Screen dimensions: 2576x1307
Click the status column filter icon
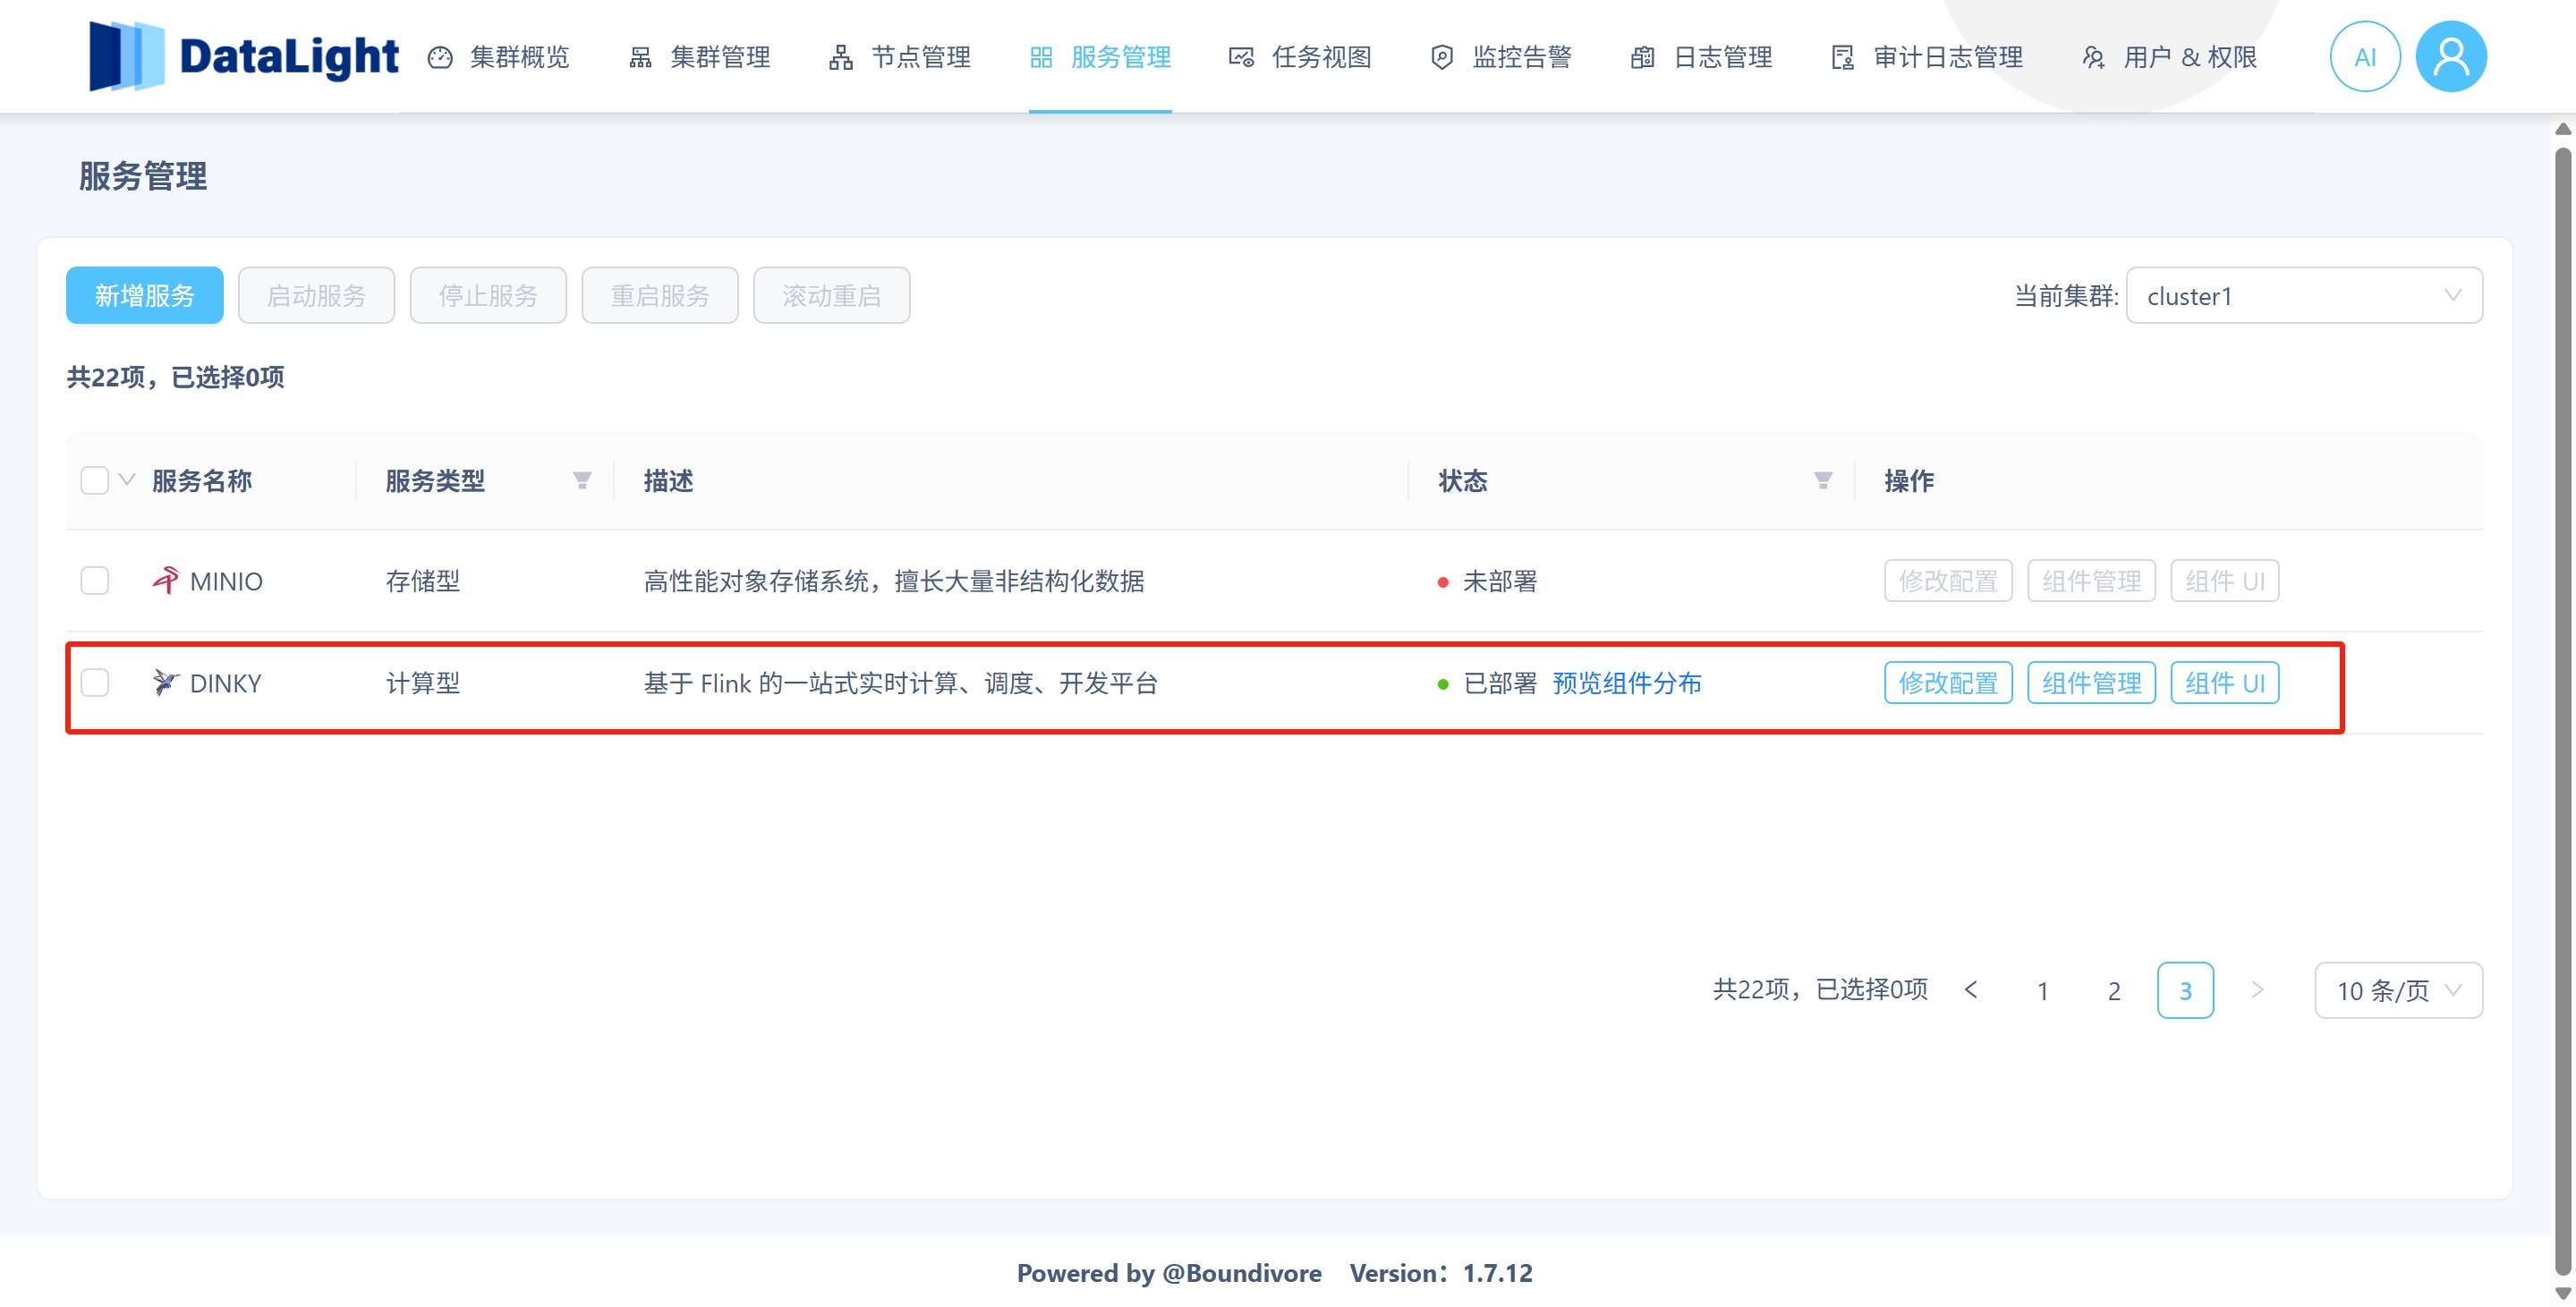click(1823, 481)
